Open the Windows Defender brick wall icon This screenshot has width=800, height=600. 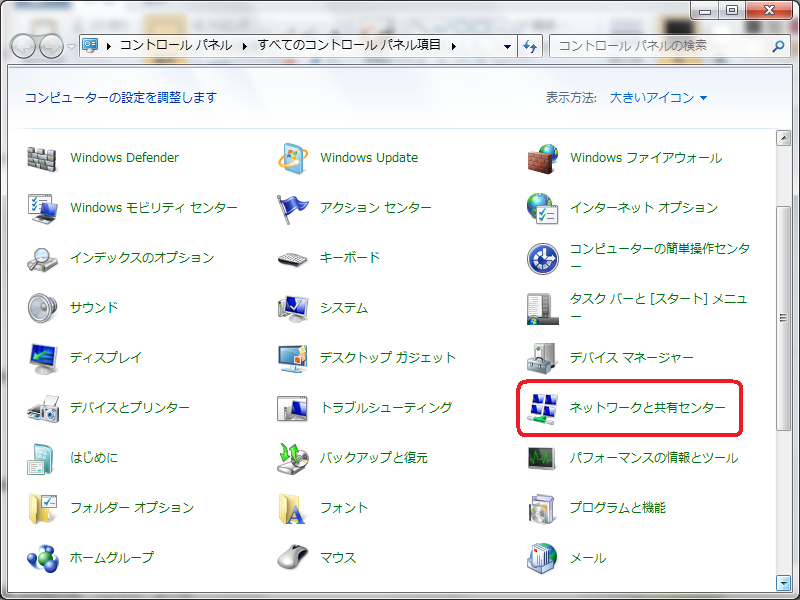(x=42, y=159)
